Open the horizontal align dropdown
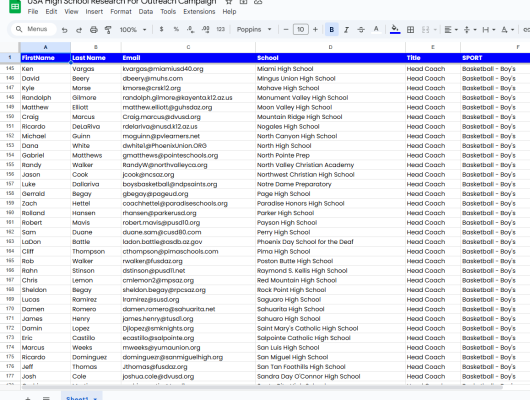This screenshot has width=530, height=400. (x=451, y=30)
